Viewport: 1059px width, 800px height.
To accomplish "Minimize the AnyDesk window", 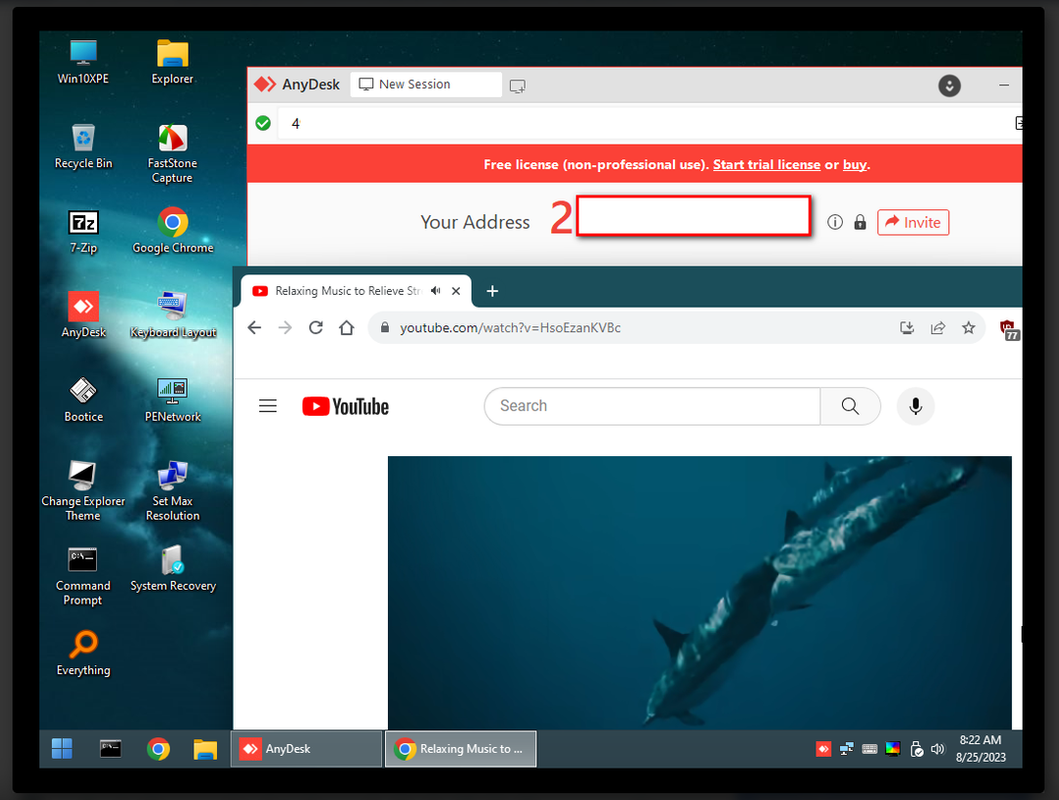I will point(1004,85).
